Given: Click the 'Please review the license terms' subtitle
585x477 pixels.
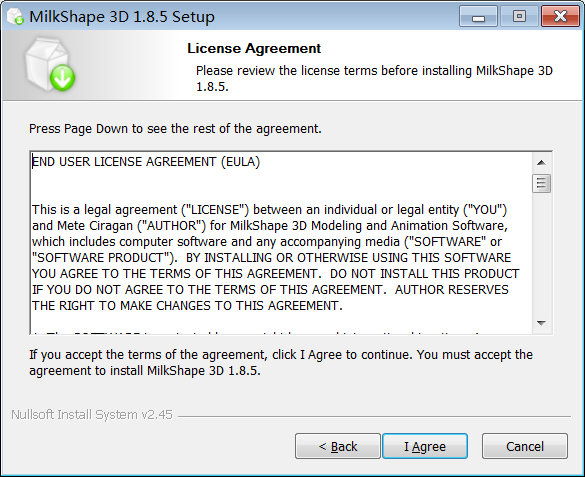Looking at the screenshot, I should point(374,78).
